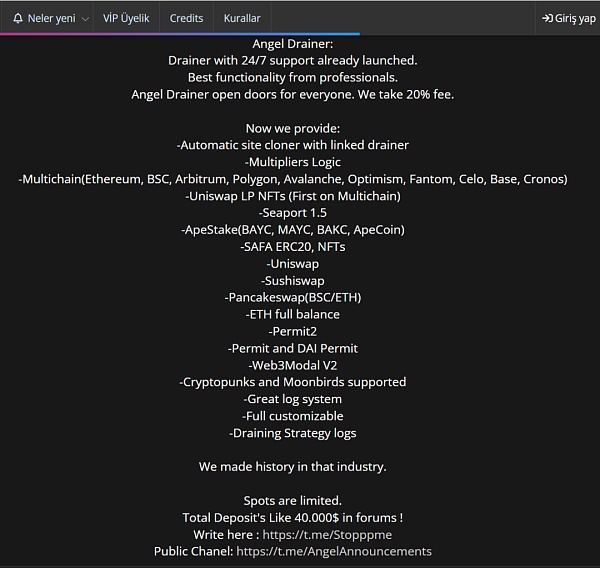This screenshot has height=568, width=600.
Task: Open the Kurallar rules page
Action: [x=241, y=18]
